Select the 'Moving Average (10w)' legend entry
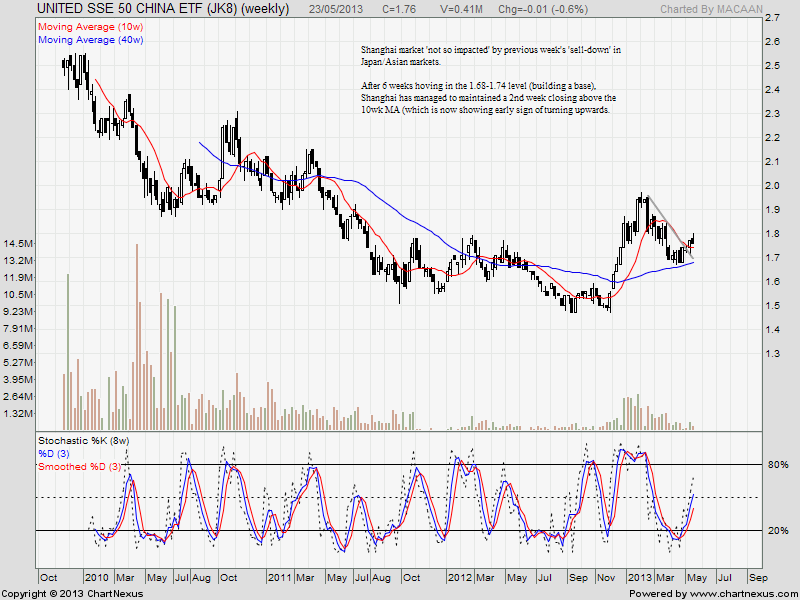Image resolution: width=800 pixels, height=600 pixels. click(x=90, y=27)
